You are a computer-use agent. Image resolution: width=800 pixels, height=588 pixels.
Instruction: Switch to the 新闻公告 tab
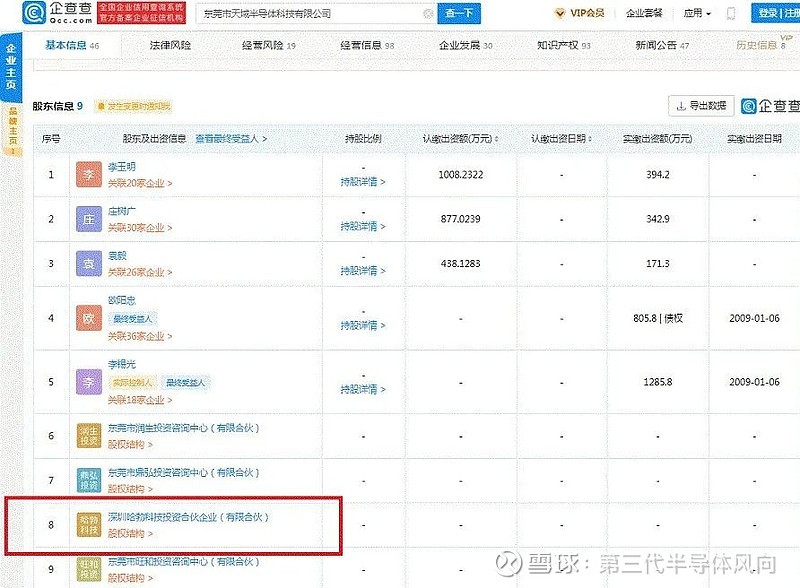pyautogui.click(x=662, y=45)
